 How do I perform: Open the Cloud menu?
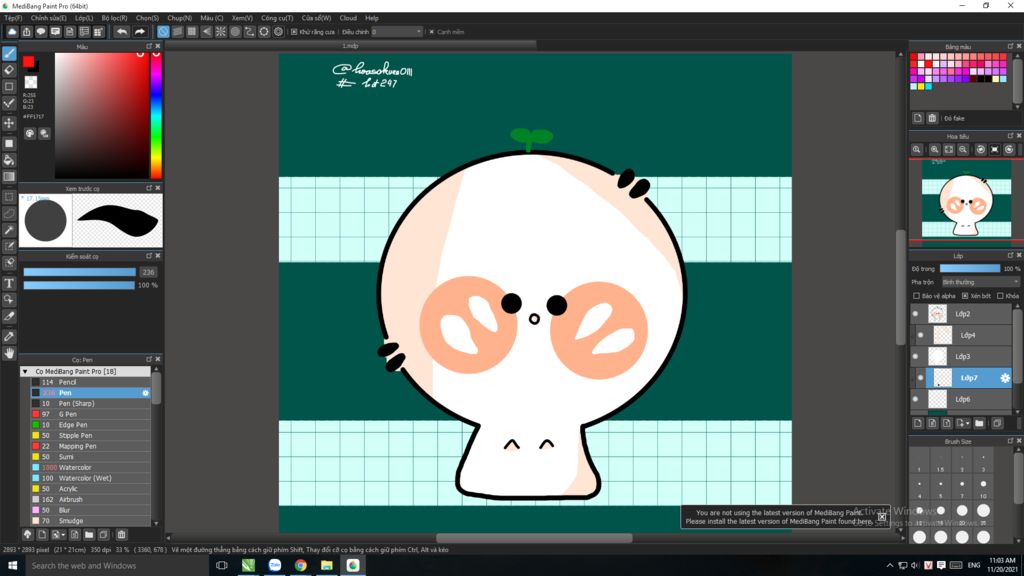coord(348,18)
